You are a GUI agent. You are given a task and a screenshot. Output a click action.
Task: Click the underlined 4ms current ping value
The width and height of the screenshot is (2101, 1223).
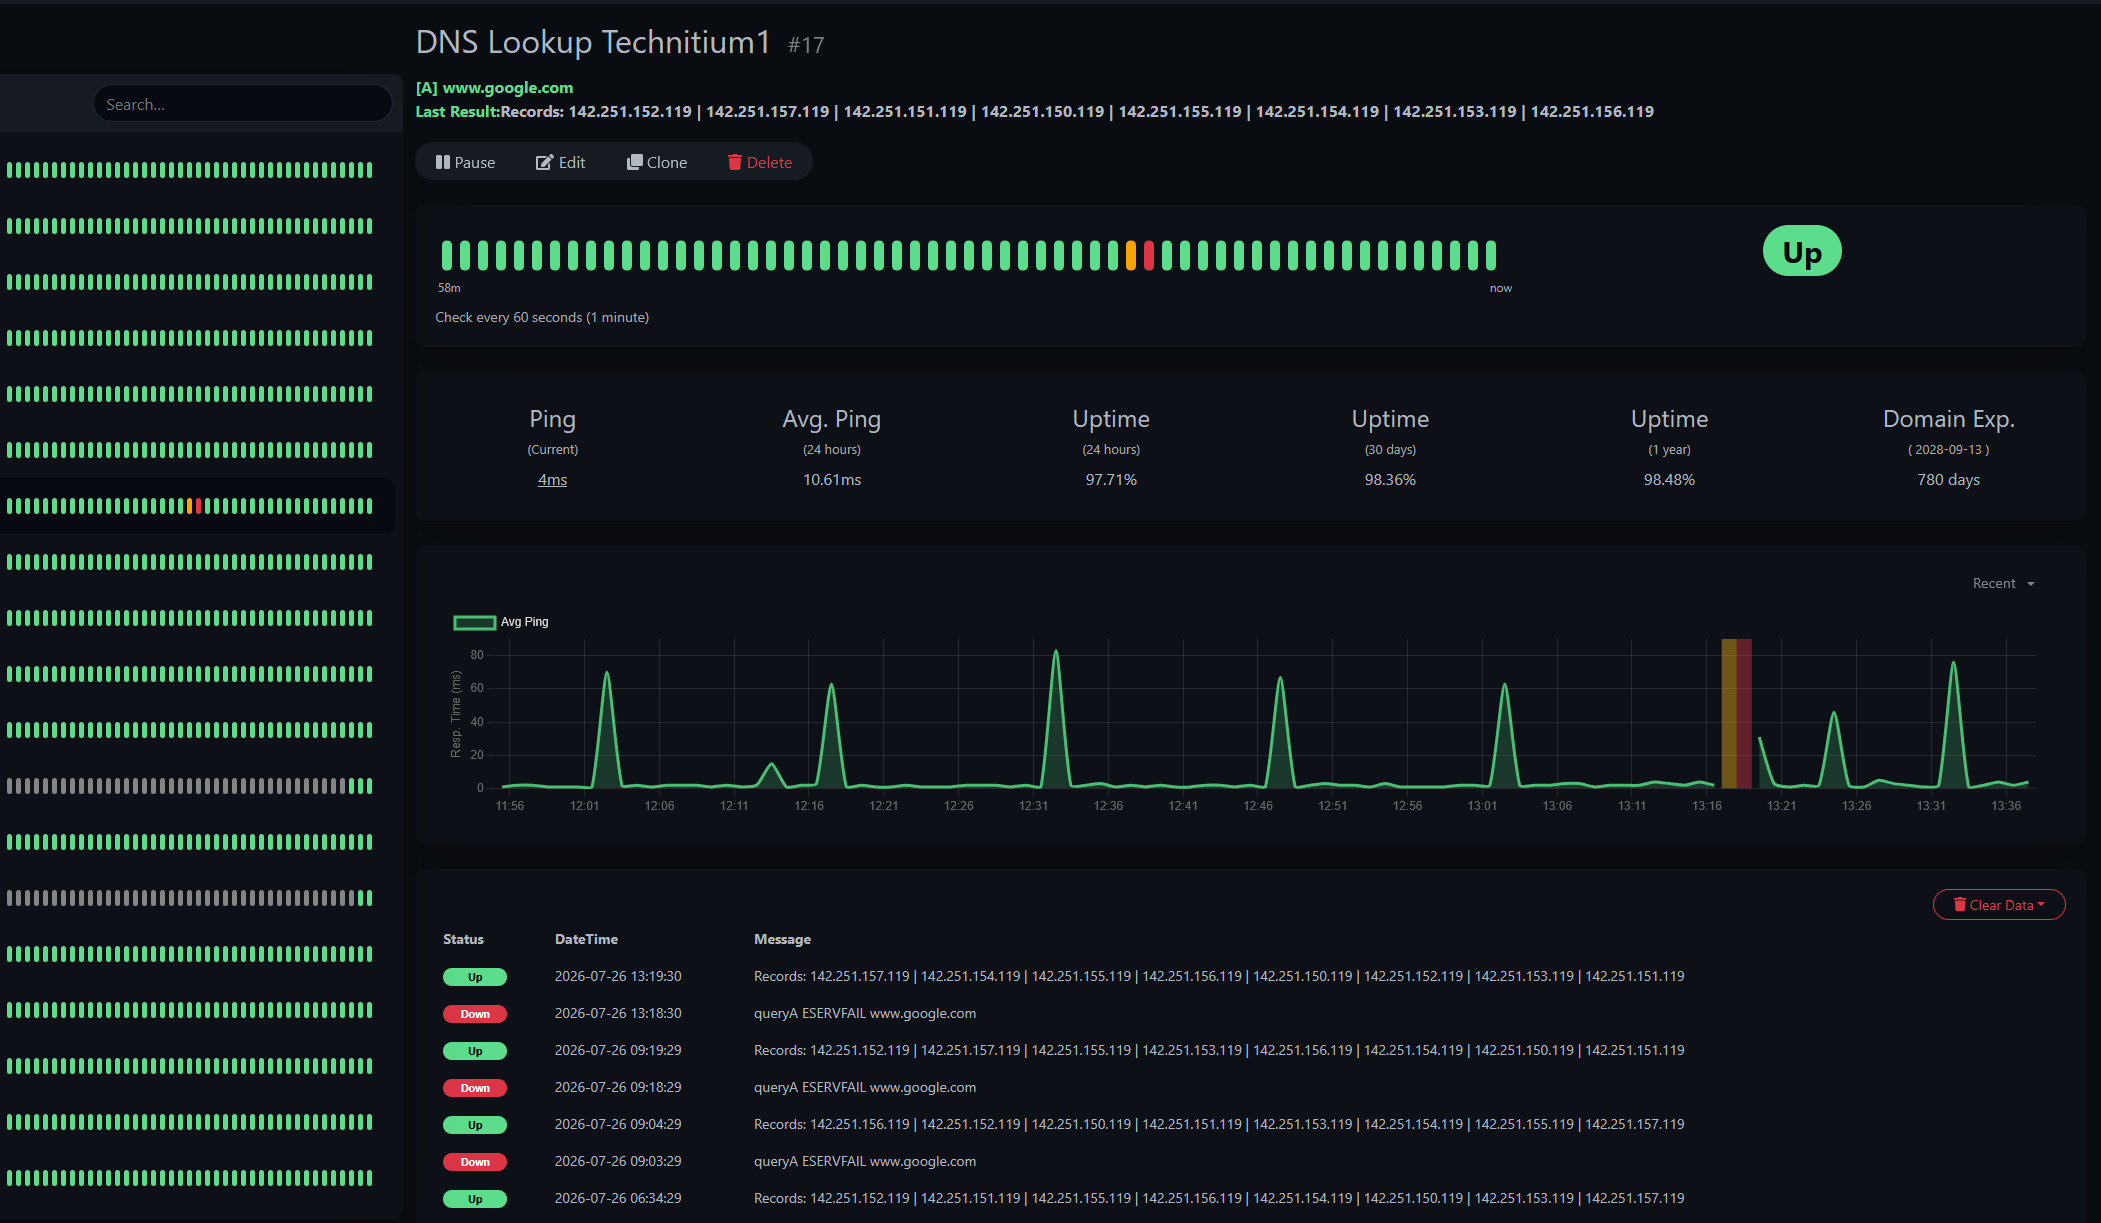[552, 480]
